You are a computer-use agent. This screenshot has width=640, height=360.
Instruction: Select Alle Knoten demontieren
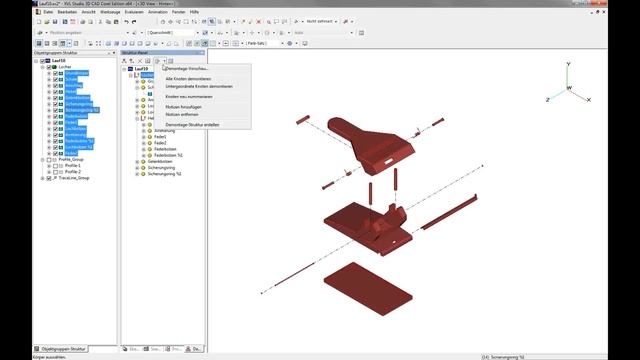(188, 79)
